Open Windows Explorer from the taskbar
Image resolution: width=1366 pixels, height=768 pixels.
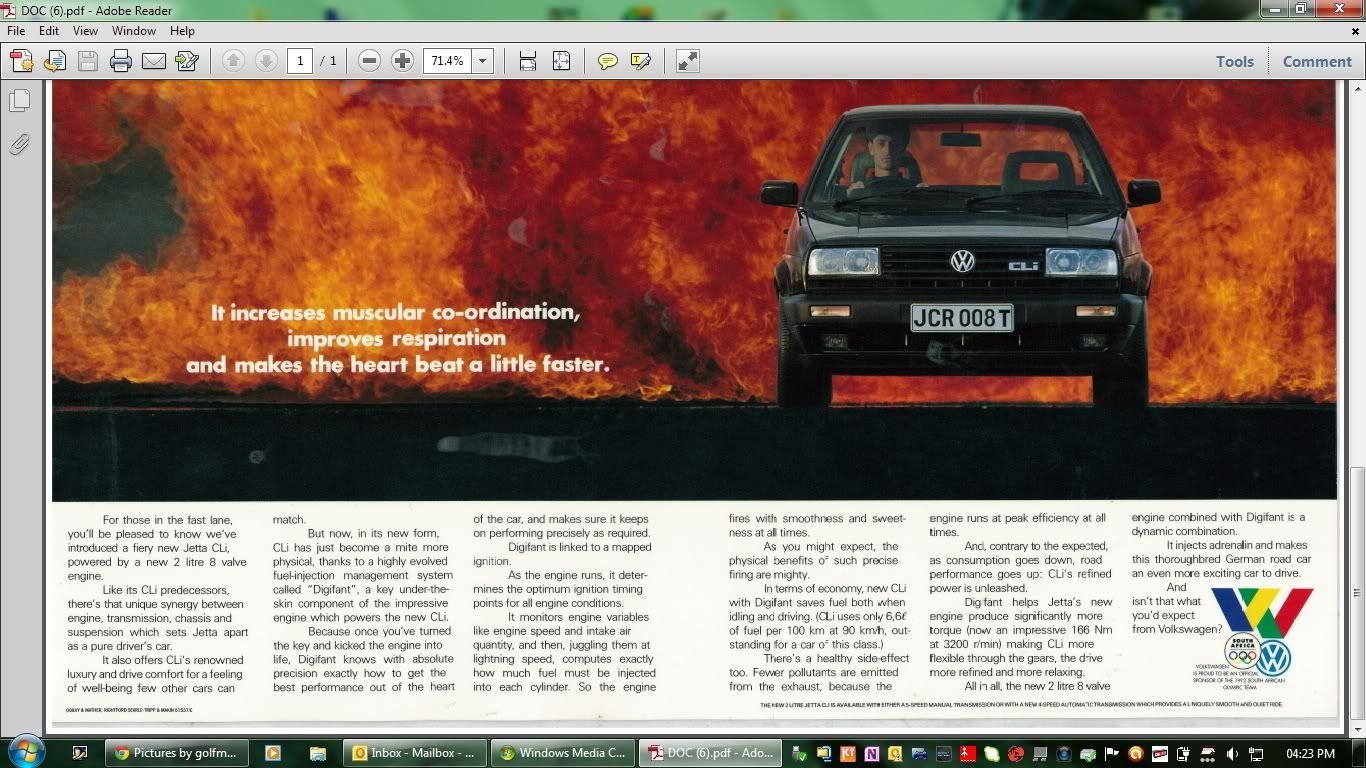coord(317,753)
